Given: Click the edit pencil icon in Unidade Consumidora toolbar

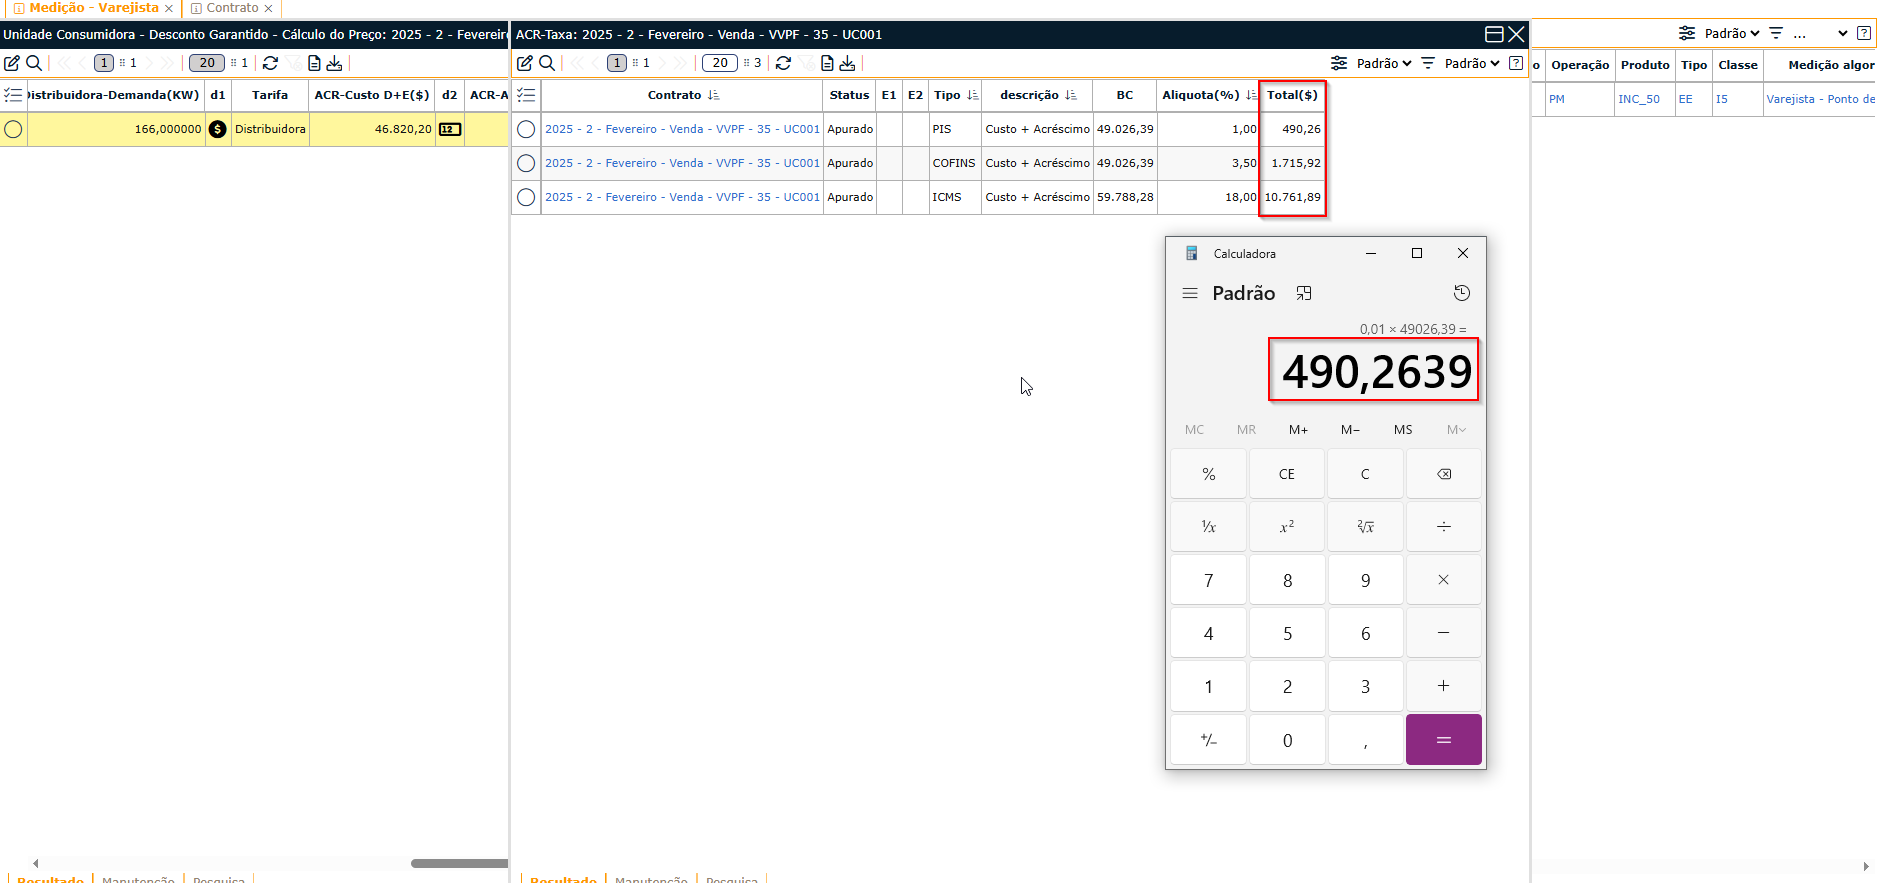Looking at the screenshot, I should 12,63.
